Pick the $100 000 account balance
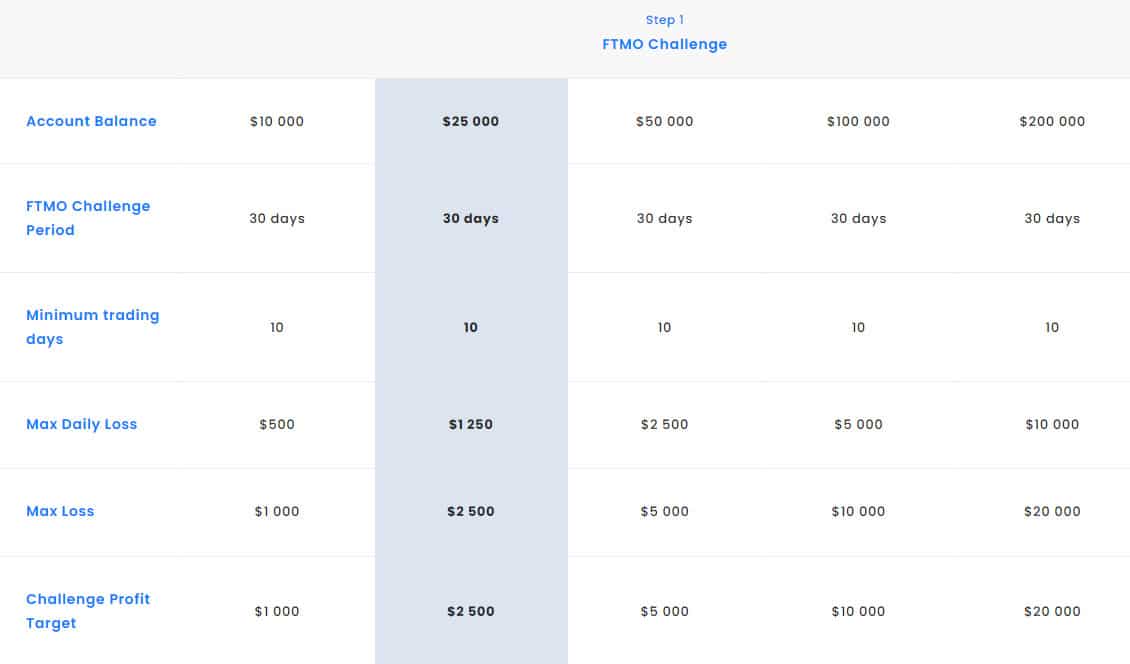Viewport: 1130px width, 664px height. coord(858,121)
